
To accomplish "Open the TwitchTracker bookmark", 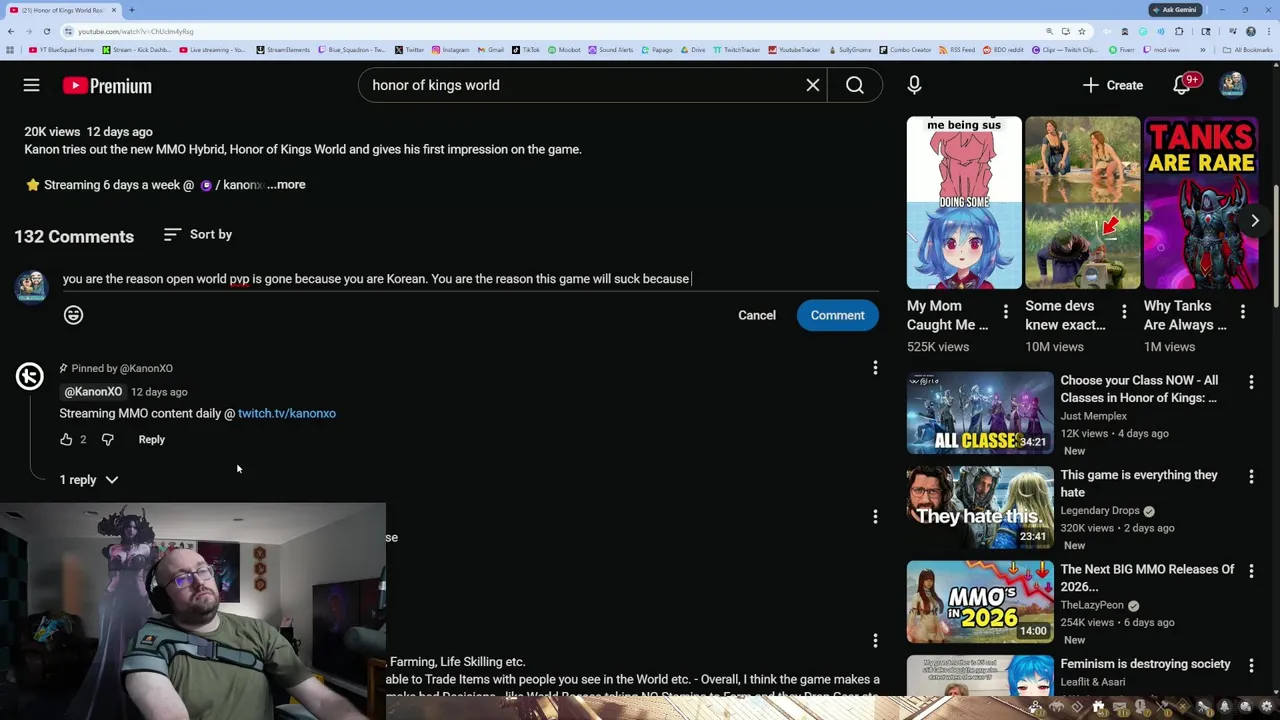I will click(736, 49).
